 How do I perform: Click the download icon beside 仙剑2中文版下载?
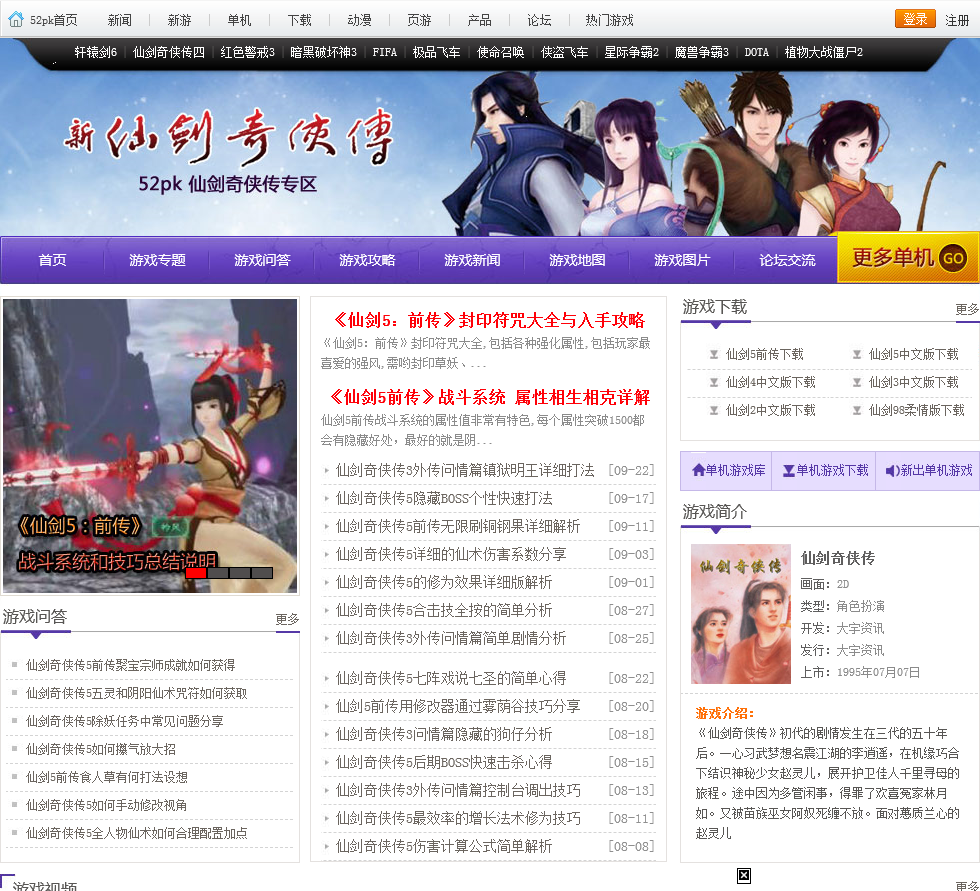[714, 411]
